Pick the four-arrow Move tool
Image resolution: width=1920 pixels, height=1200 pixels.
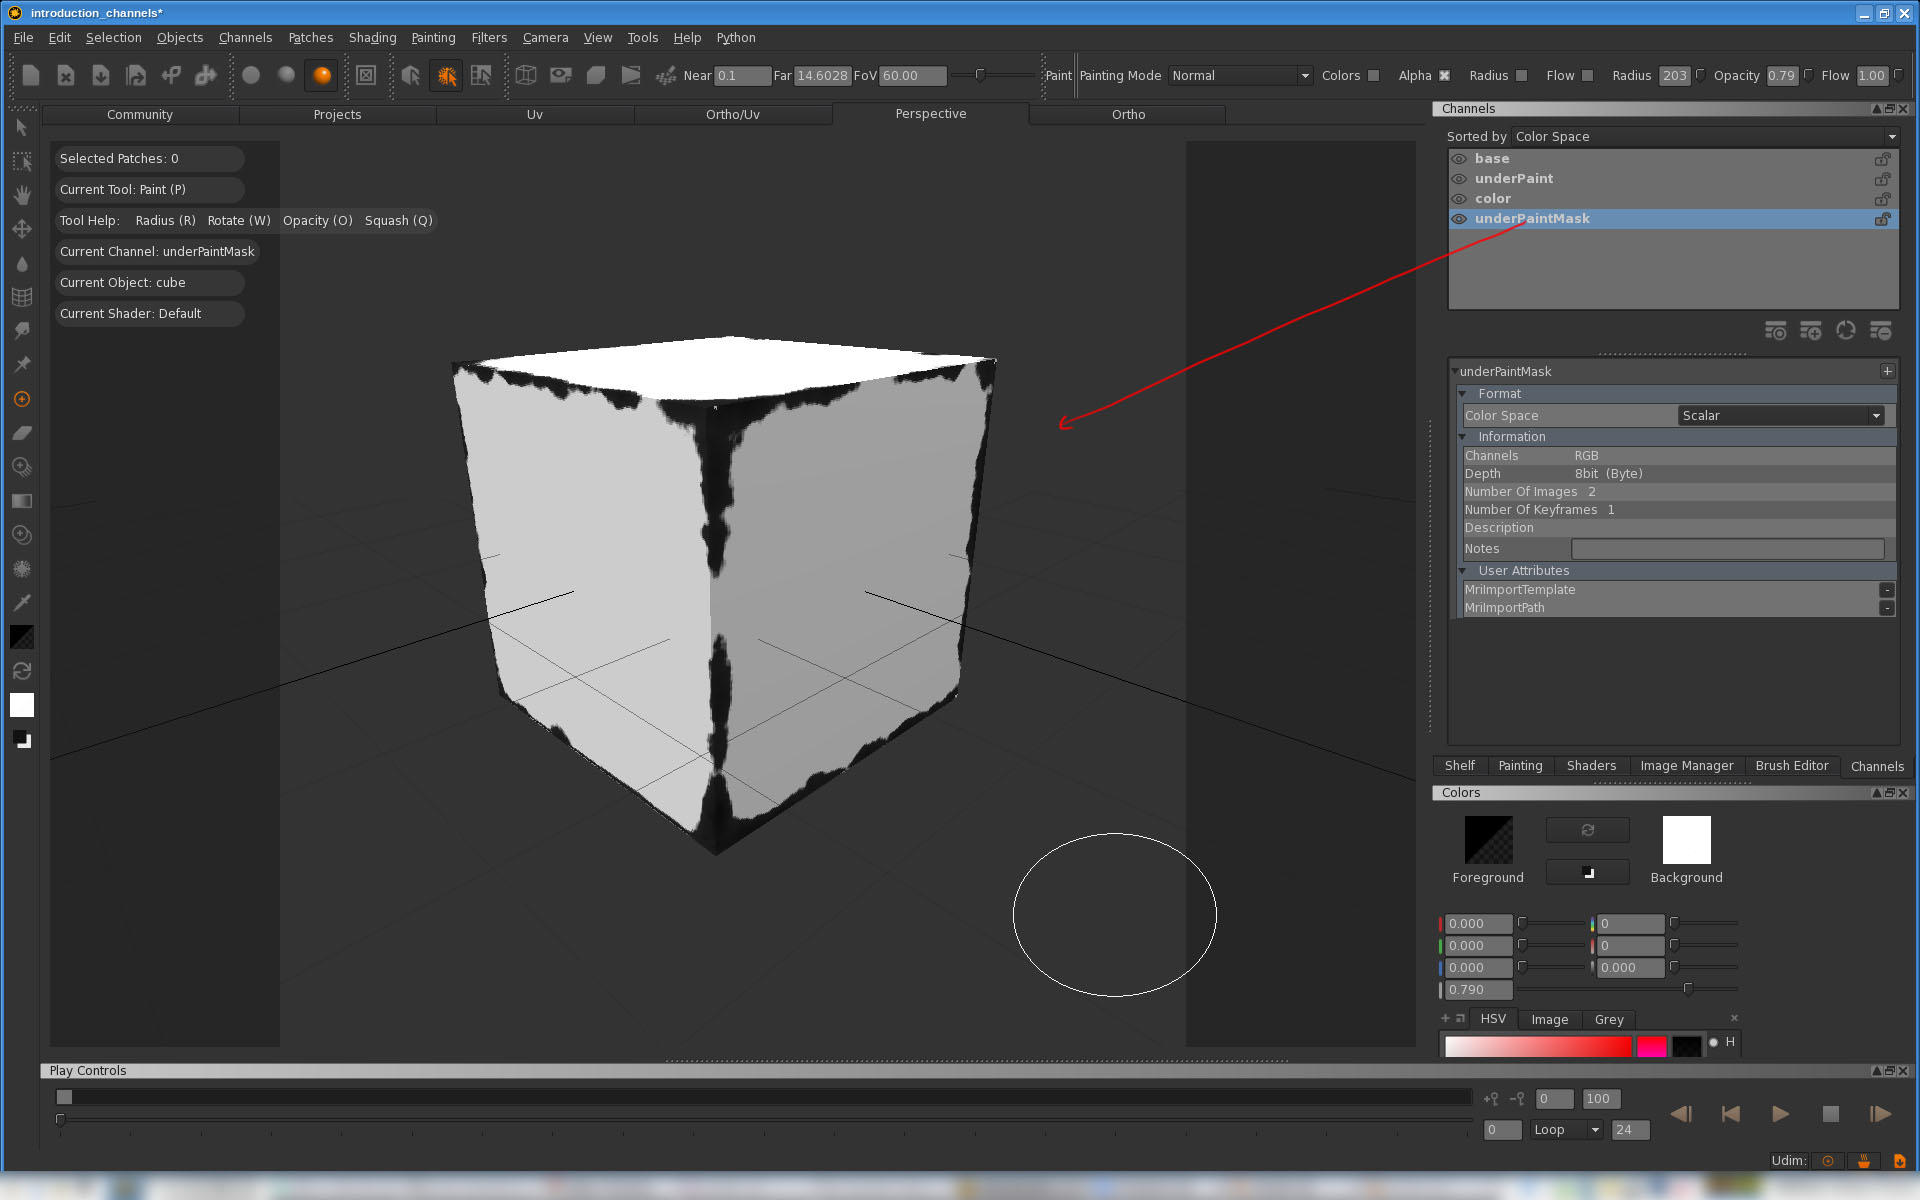22,229
